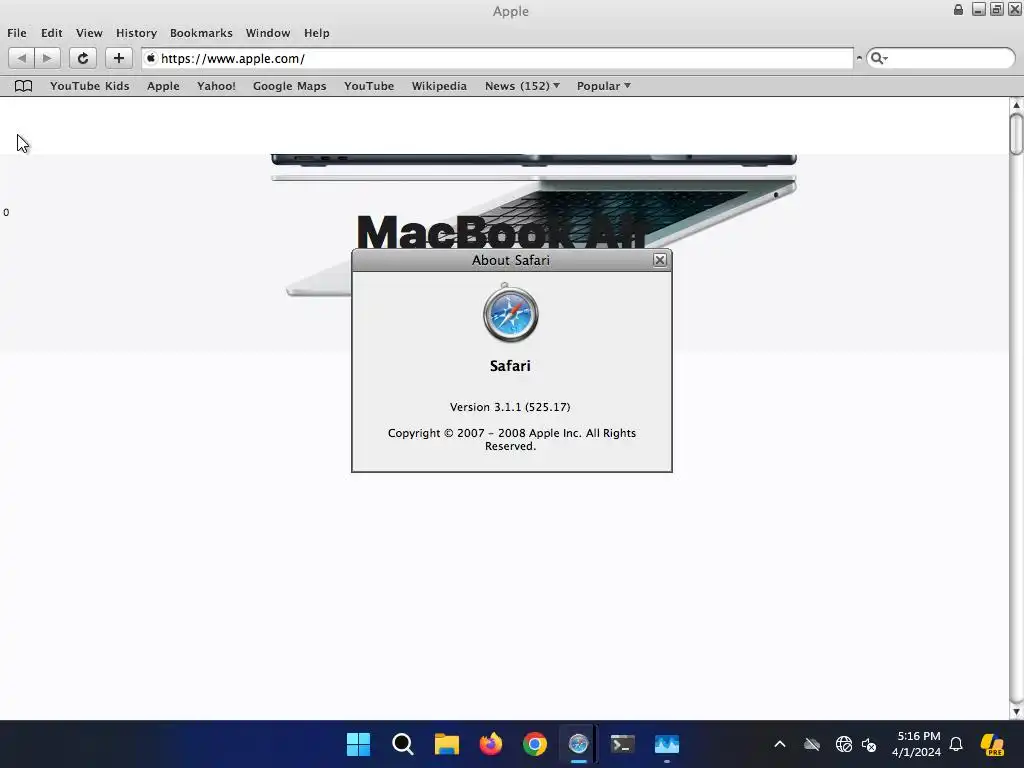Reload the current page
Viewport: 1024px width, 768px height.
tap(83, 58)
